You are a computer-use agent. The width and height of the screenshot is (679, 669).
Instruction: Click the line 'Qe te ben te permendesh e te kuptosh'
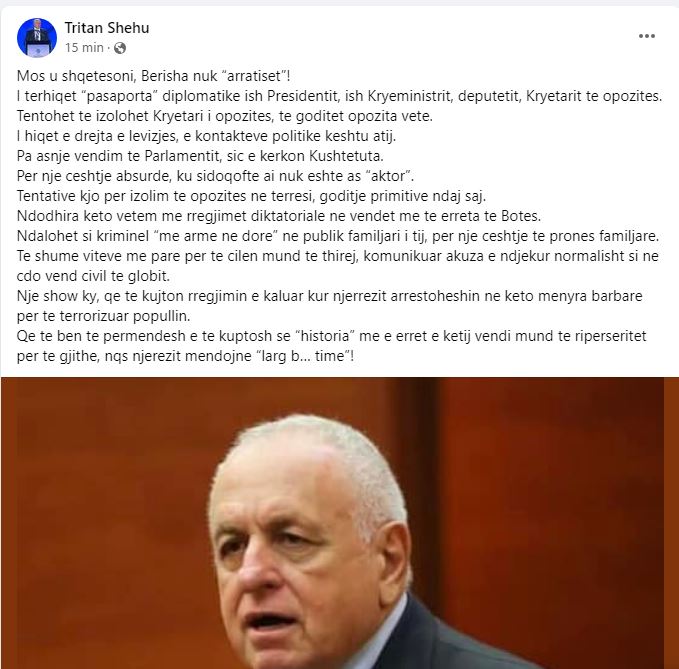(331, 336)
